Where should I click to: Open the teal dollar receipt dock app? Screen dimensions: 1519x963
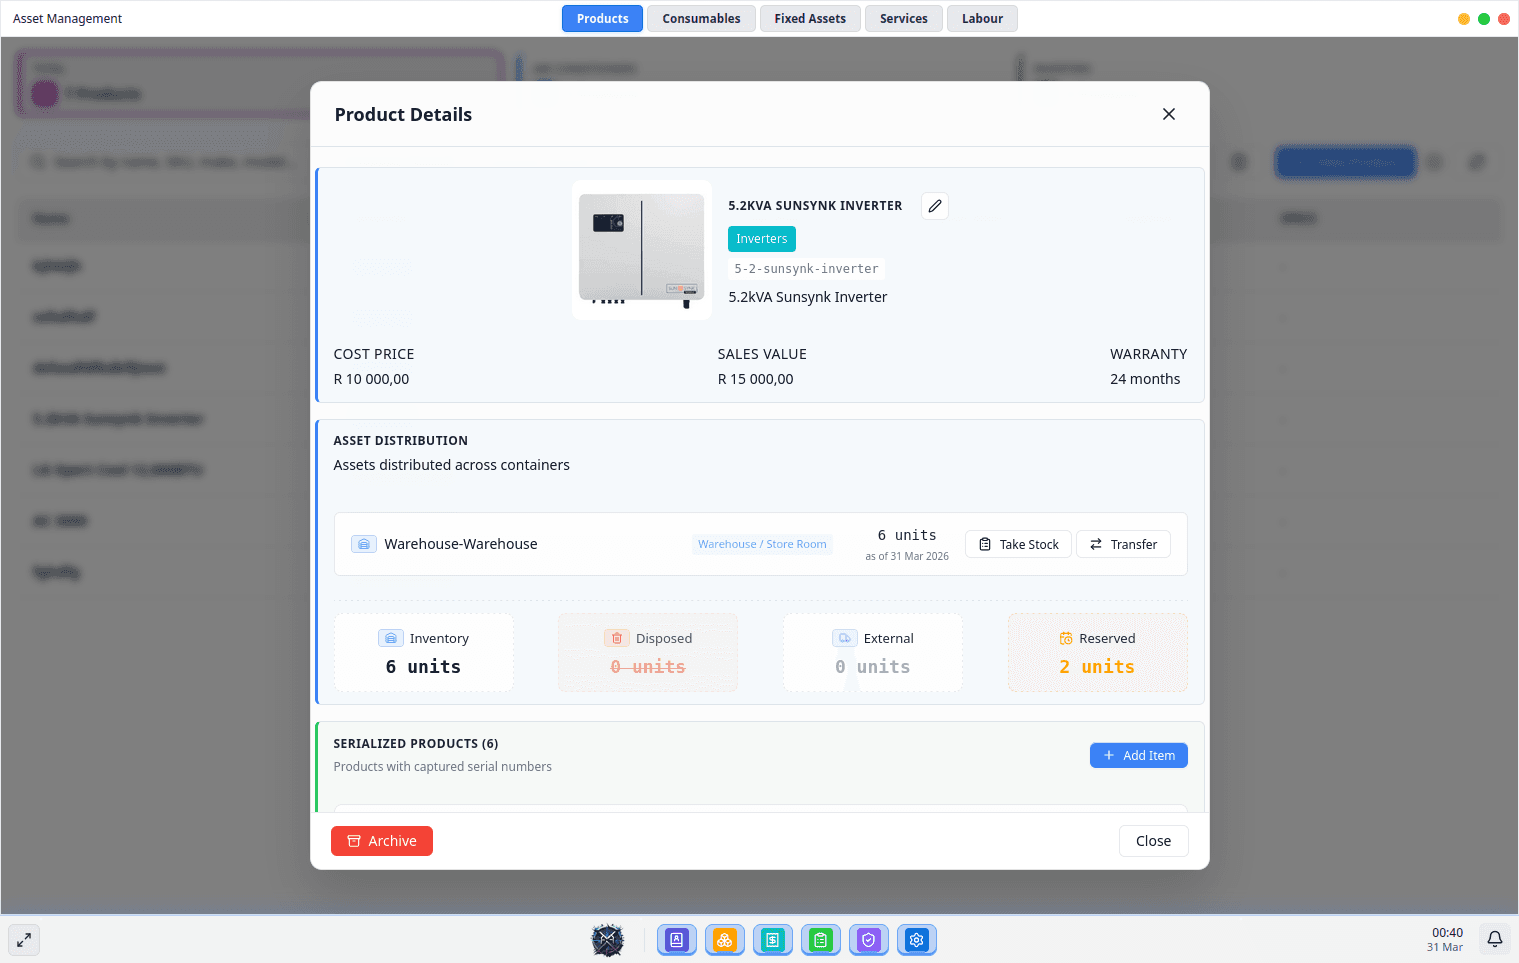click(773, 939)
